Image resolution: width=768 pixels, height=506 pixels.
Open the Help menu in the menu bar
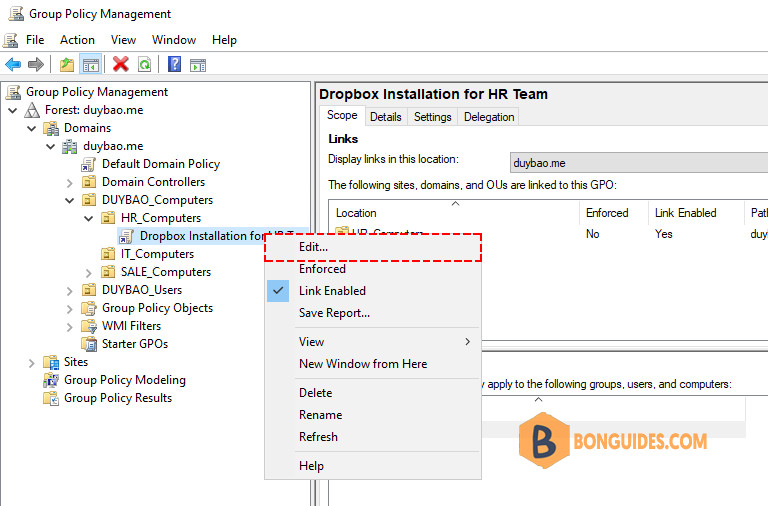pyautogui.click(x=224, y=40)
